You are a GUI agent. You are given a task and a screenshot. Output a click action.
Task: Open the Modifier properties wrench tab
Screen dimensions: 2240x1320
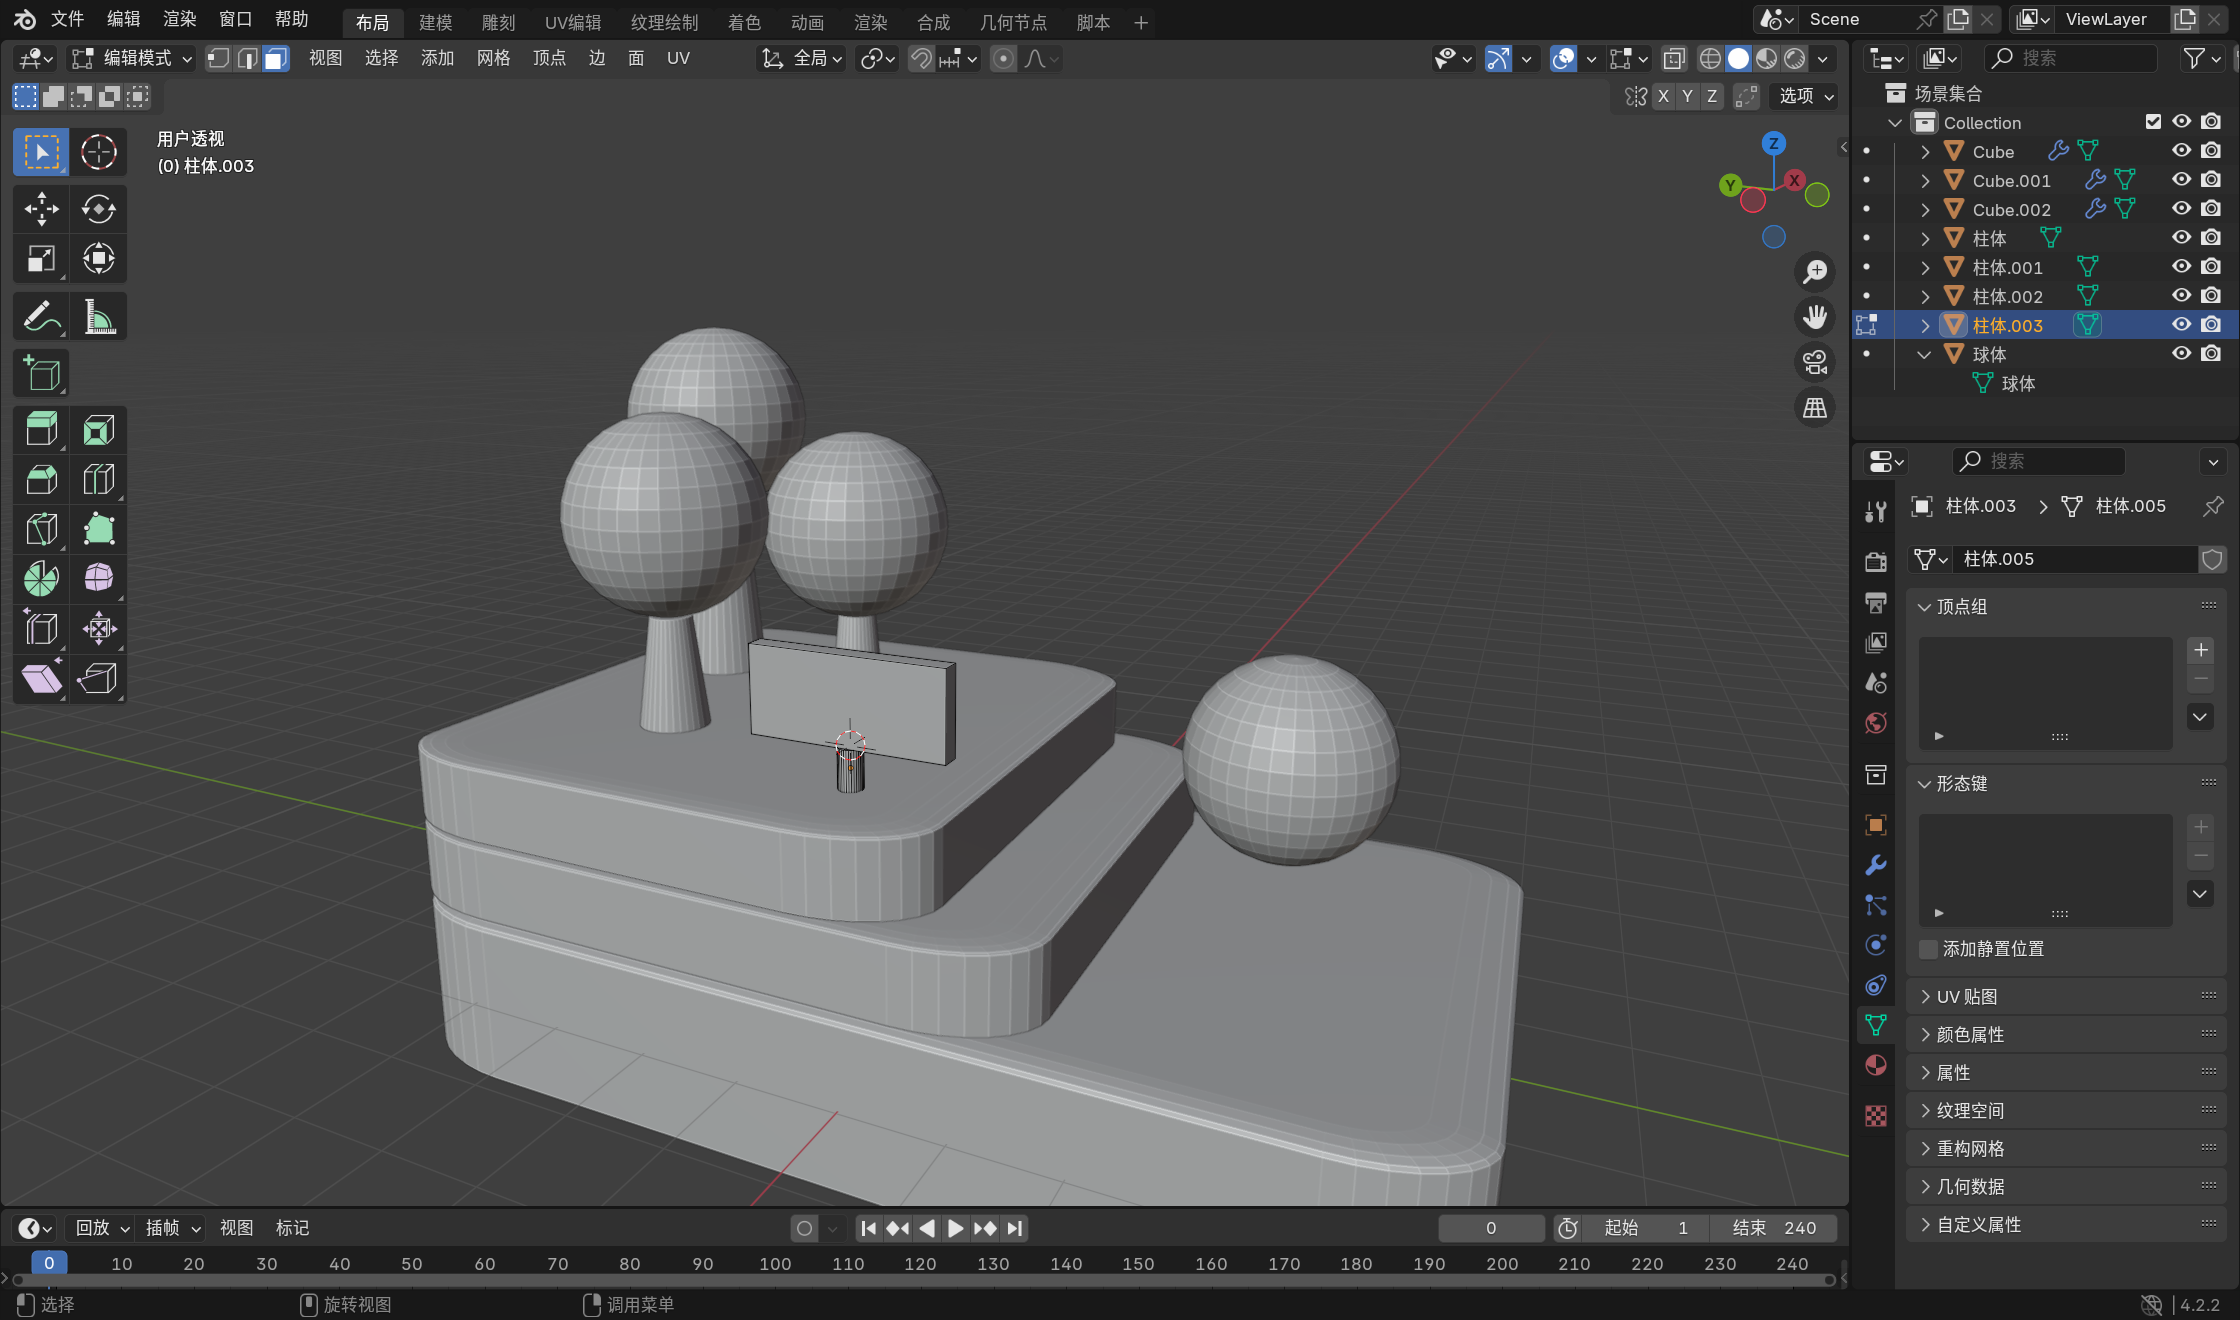1876,865
